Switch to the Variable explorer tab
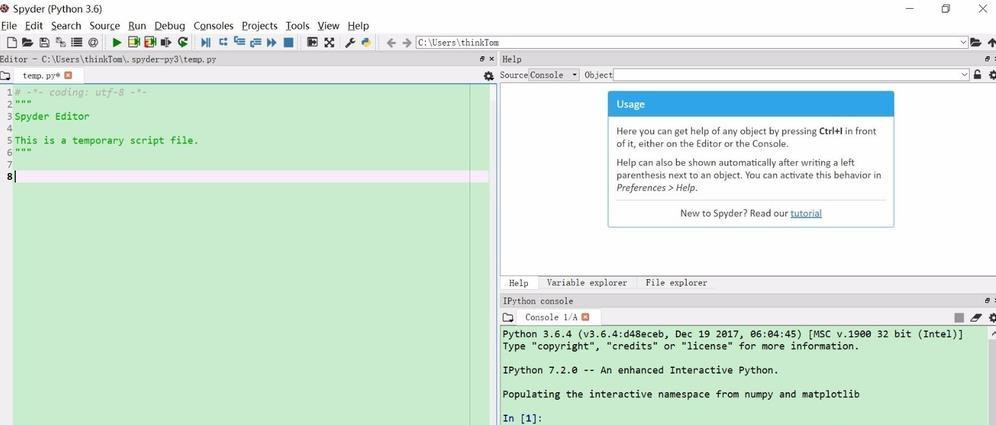 586,283
